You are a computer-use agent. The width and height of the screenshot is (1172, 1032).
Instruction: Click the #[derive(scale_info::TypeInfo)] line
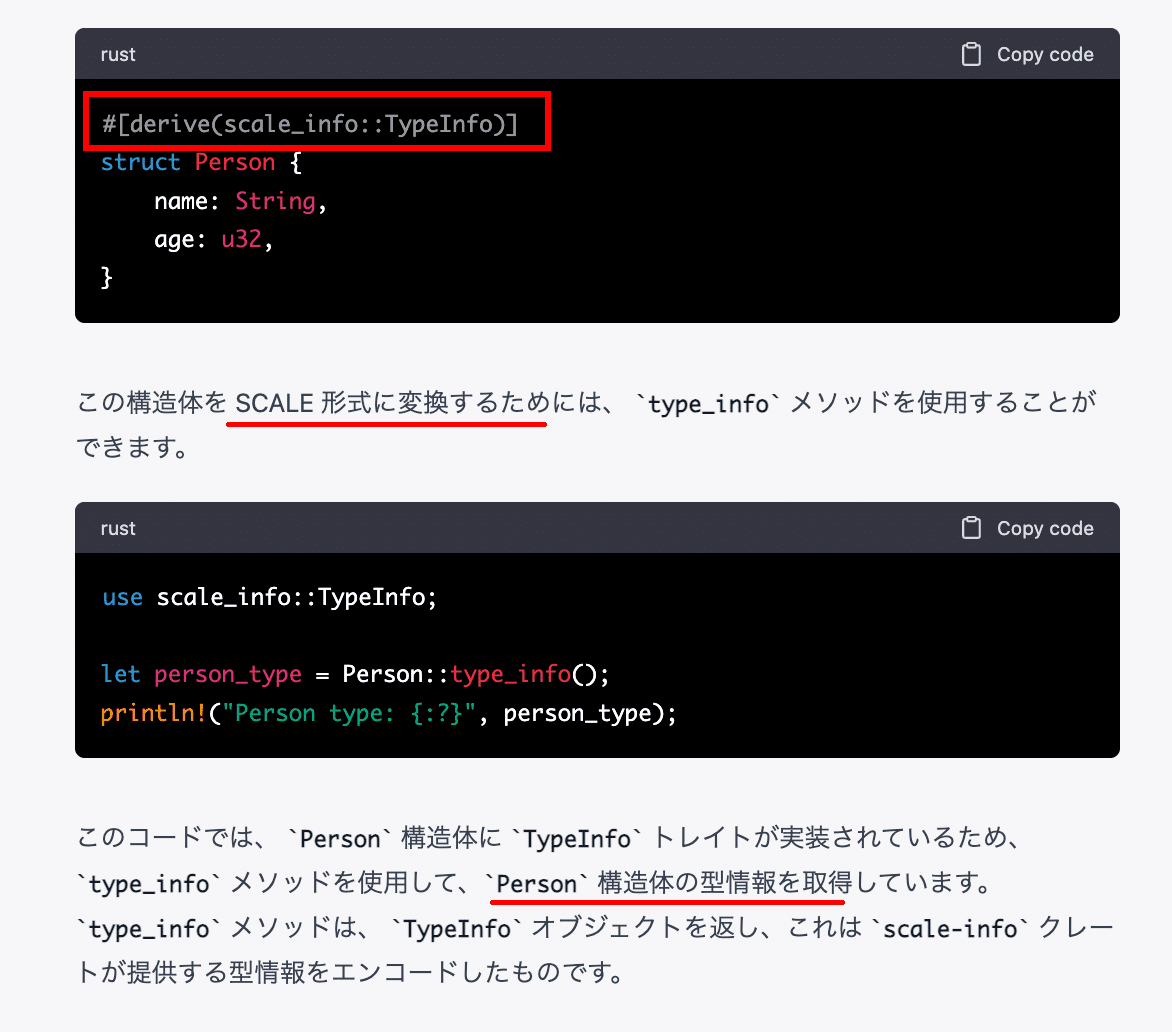pos(310,123)
